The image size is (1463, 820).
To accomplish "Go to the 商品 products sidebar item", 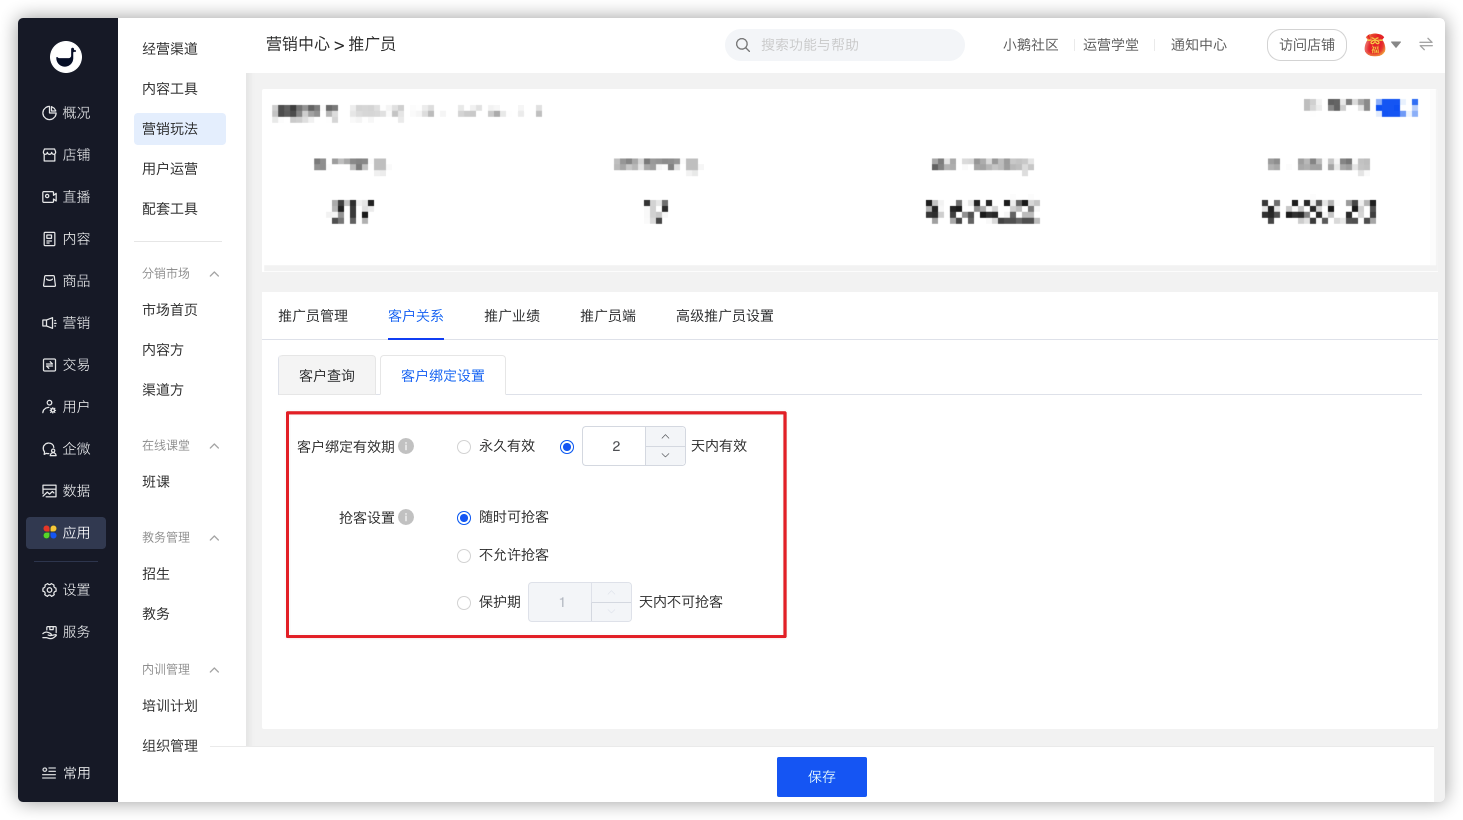I will pyautogui.click(x=66, y=281).
